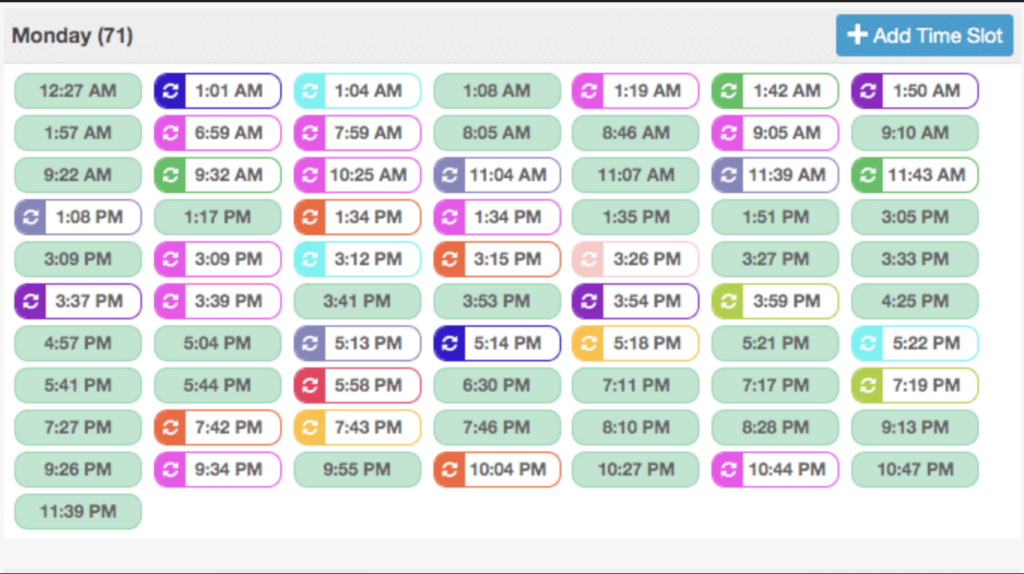Open the 11:39 PM time slot
The width and height of the screenshot is (1024, 574).
click(78, 511)
